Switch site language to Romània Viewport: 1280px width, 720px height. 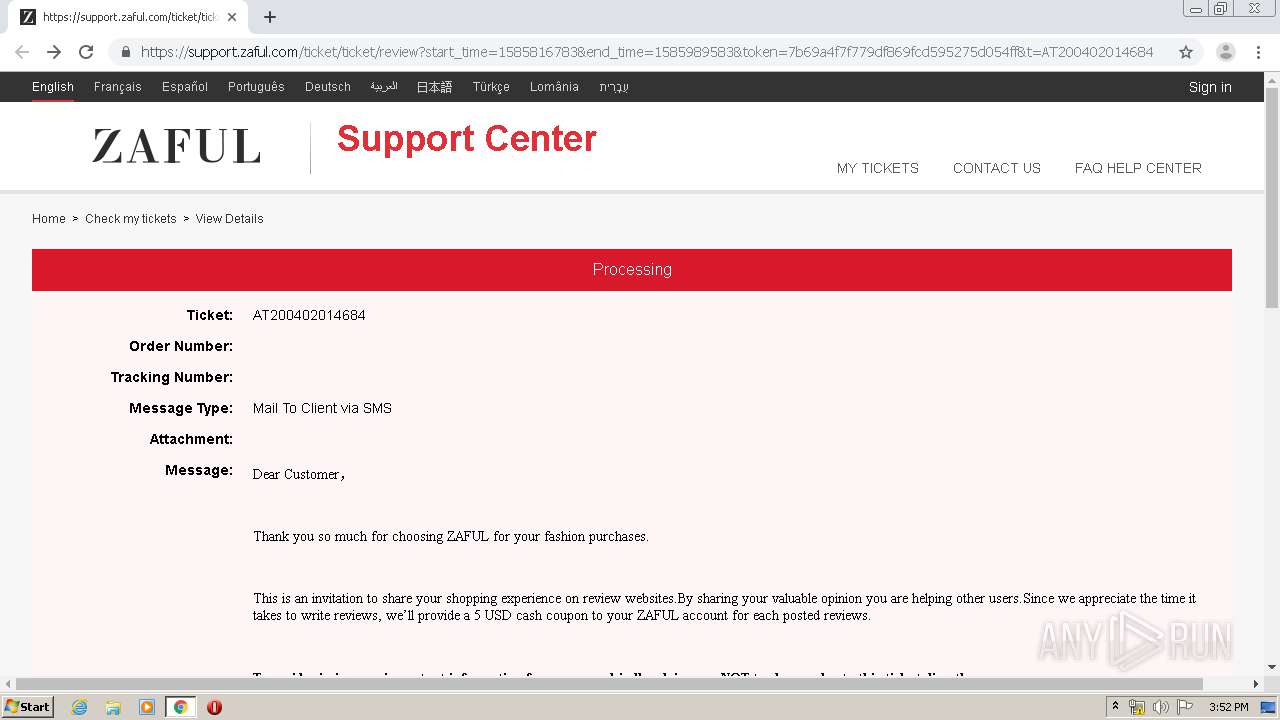pyautogui.click(x=554, y=87)
